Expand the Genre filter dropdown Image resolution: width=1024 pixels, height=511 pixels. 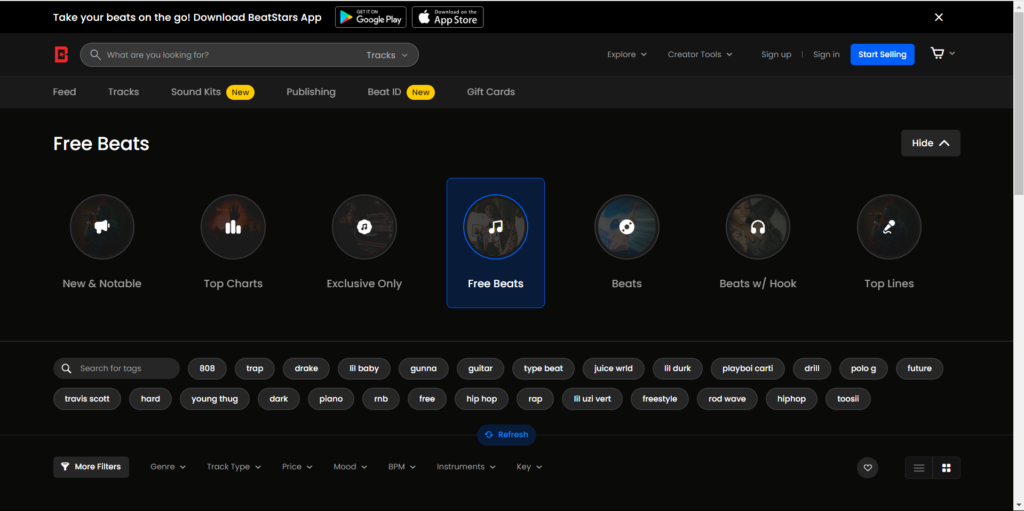(x=168, y=467)
